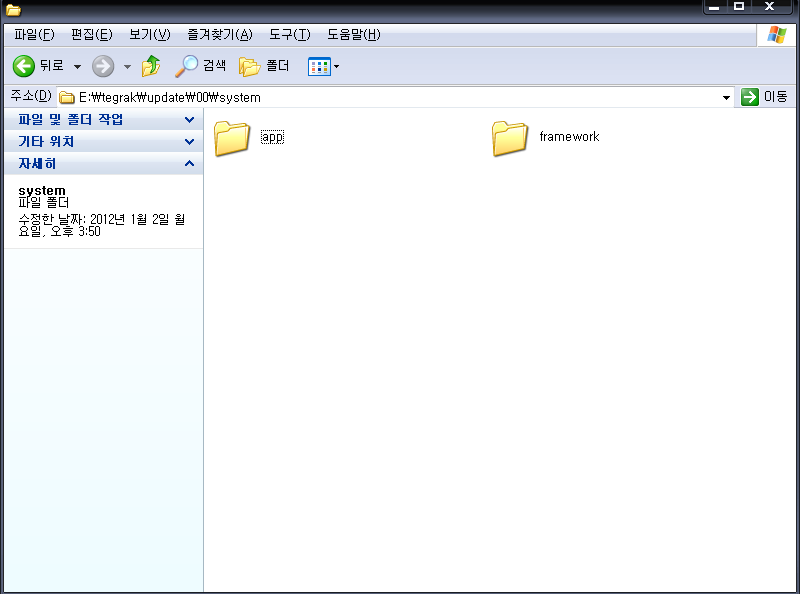Open the Search magnifier tool
Screen dimensions: 800x594
[187, 66]
